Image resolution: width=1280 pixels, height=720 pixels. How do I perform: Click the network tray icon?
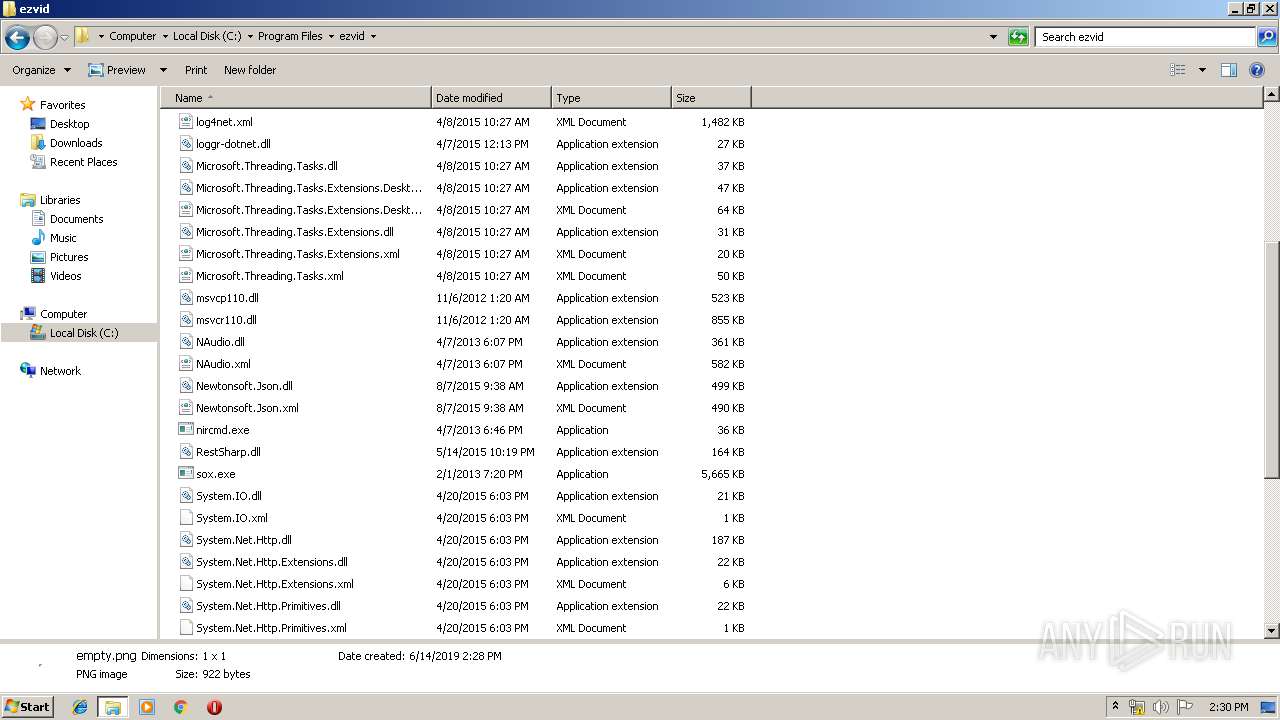coord(1137,707)
